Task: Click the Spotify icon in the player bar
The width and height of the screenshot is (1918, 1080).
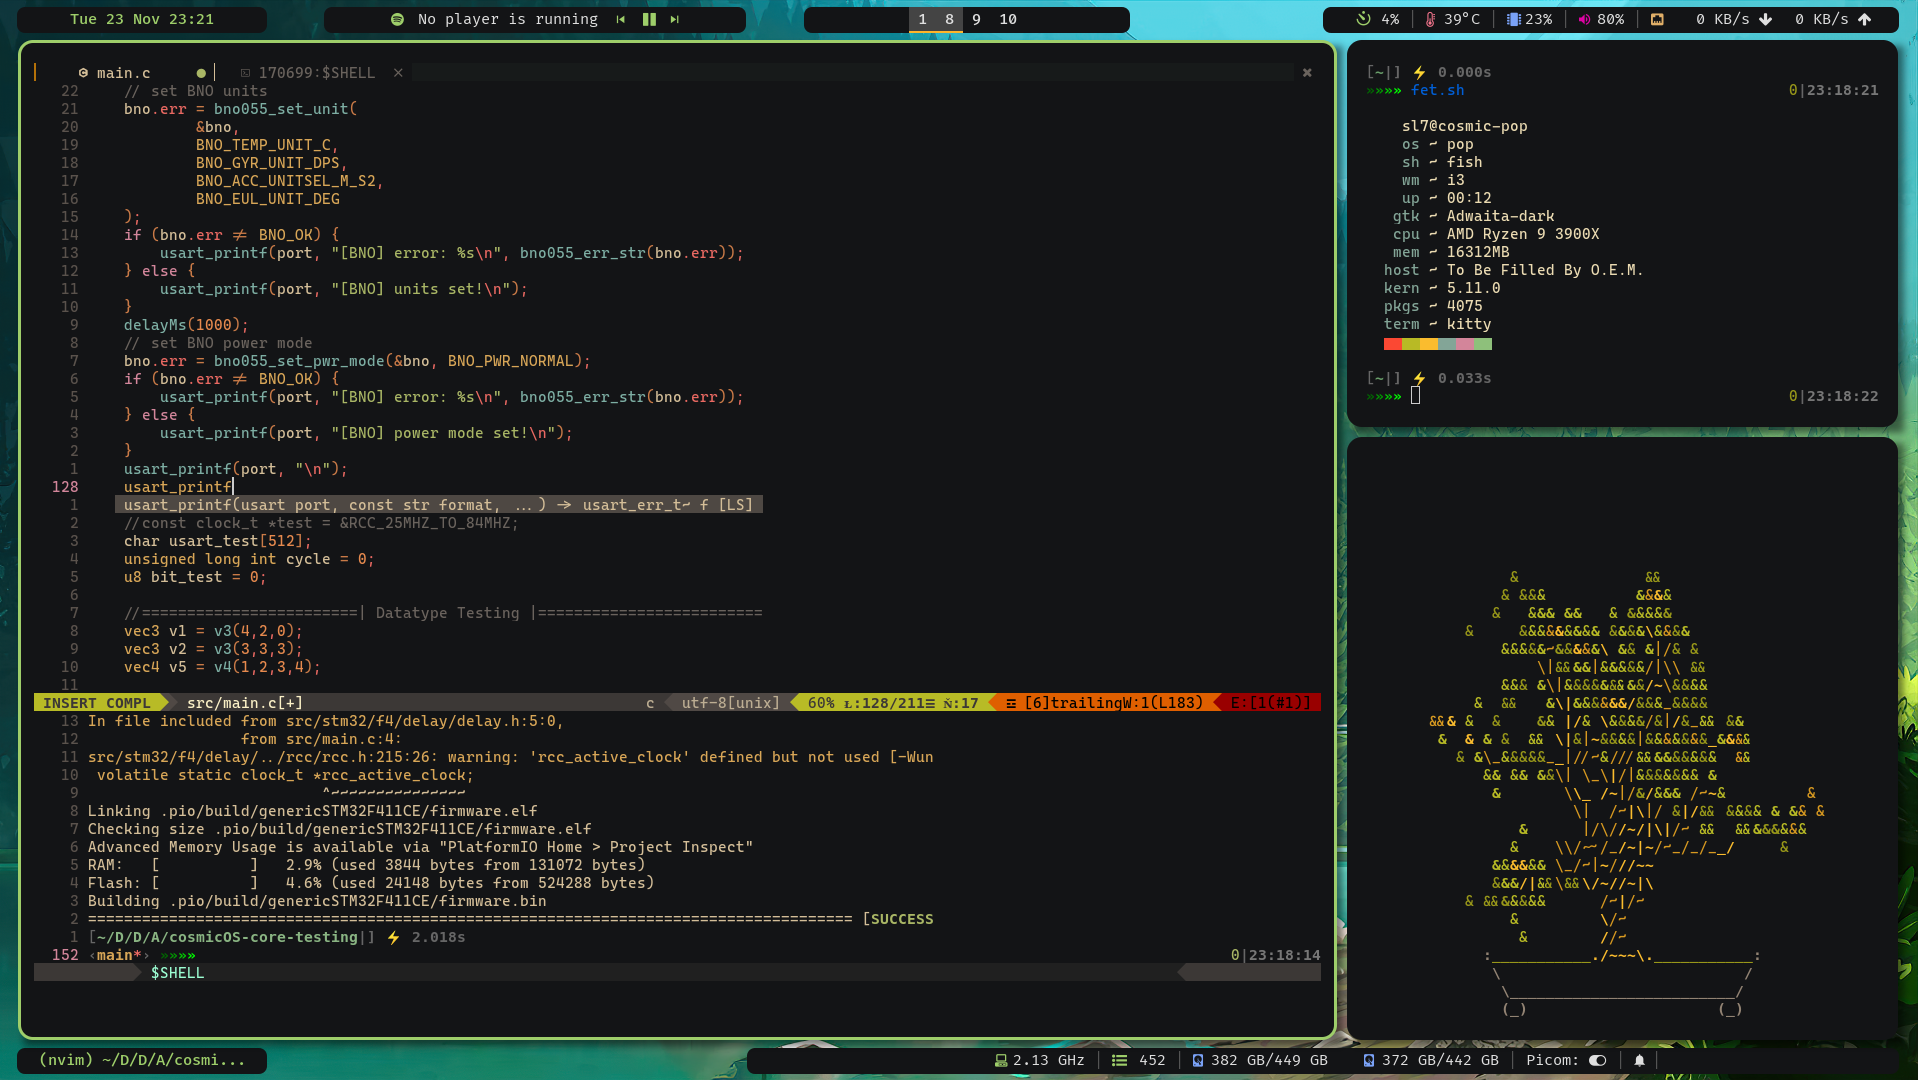Action: point(397,19)
